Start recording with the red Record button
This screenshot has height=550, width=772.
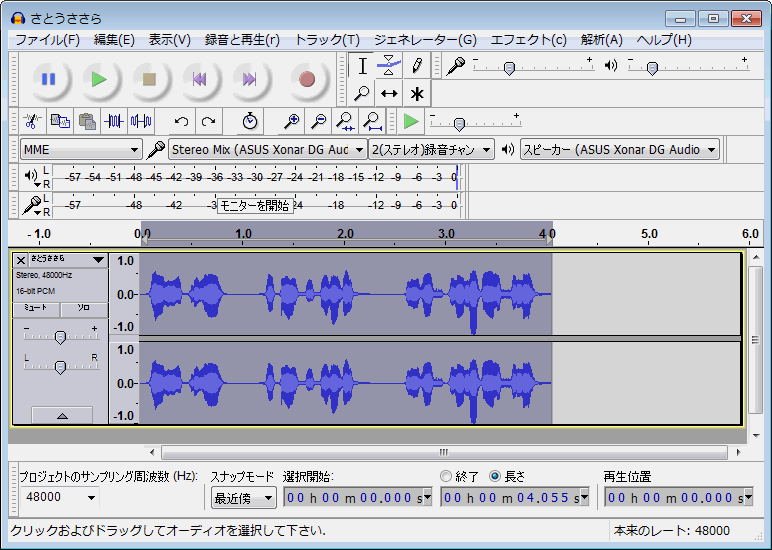(x=307, y=79)
